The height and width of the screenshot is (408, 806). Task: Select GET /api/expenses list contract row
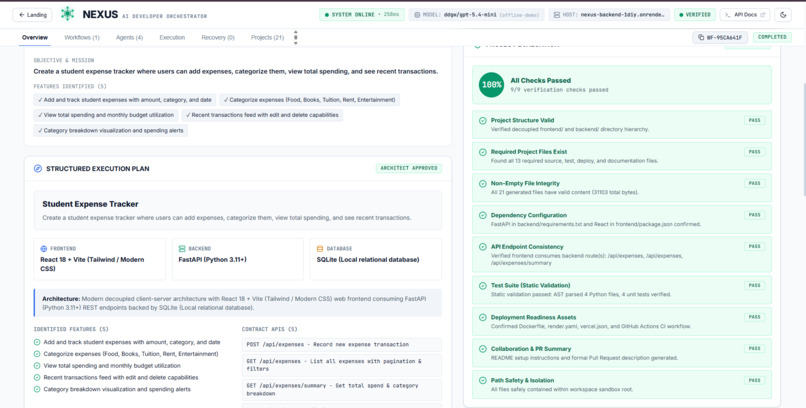pos(342,365)
